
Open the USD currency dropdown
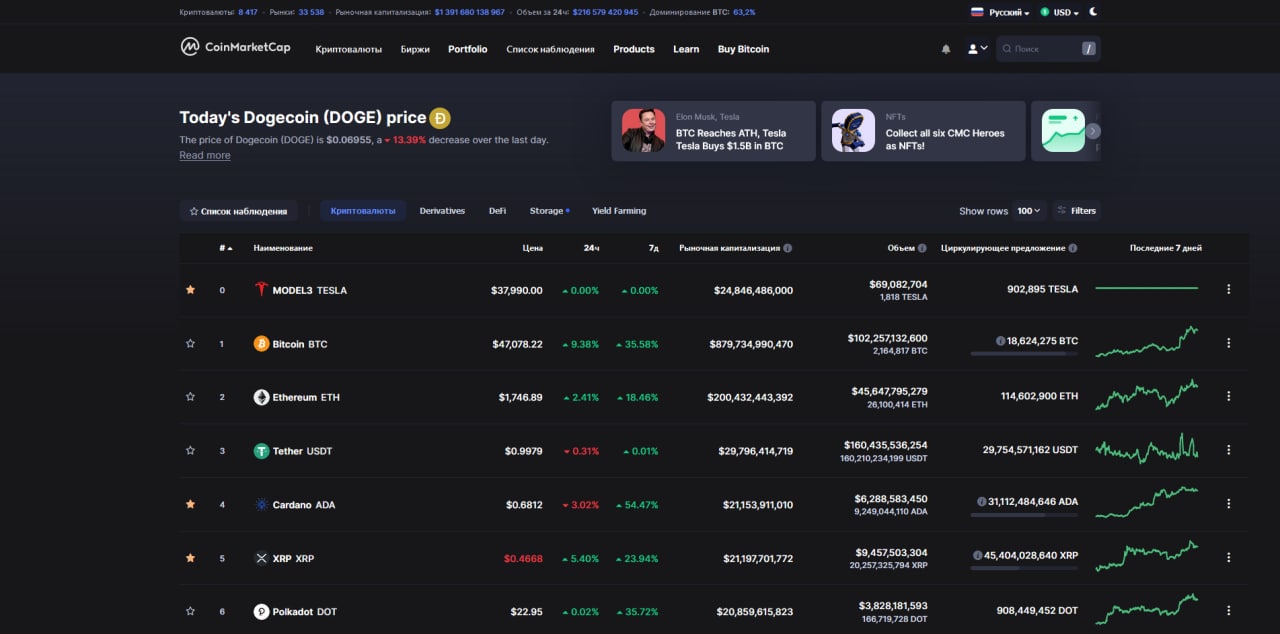pyautogui.click(x=1060, y=12)
